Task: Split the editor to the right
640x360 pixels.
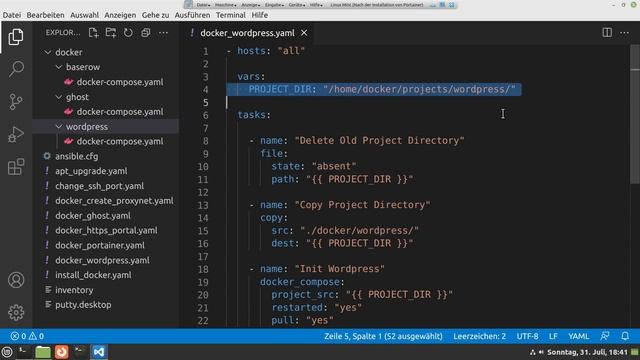Action: pos(607,33)
